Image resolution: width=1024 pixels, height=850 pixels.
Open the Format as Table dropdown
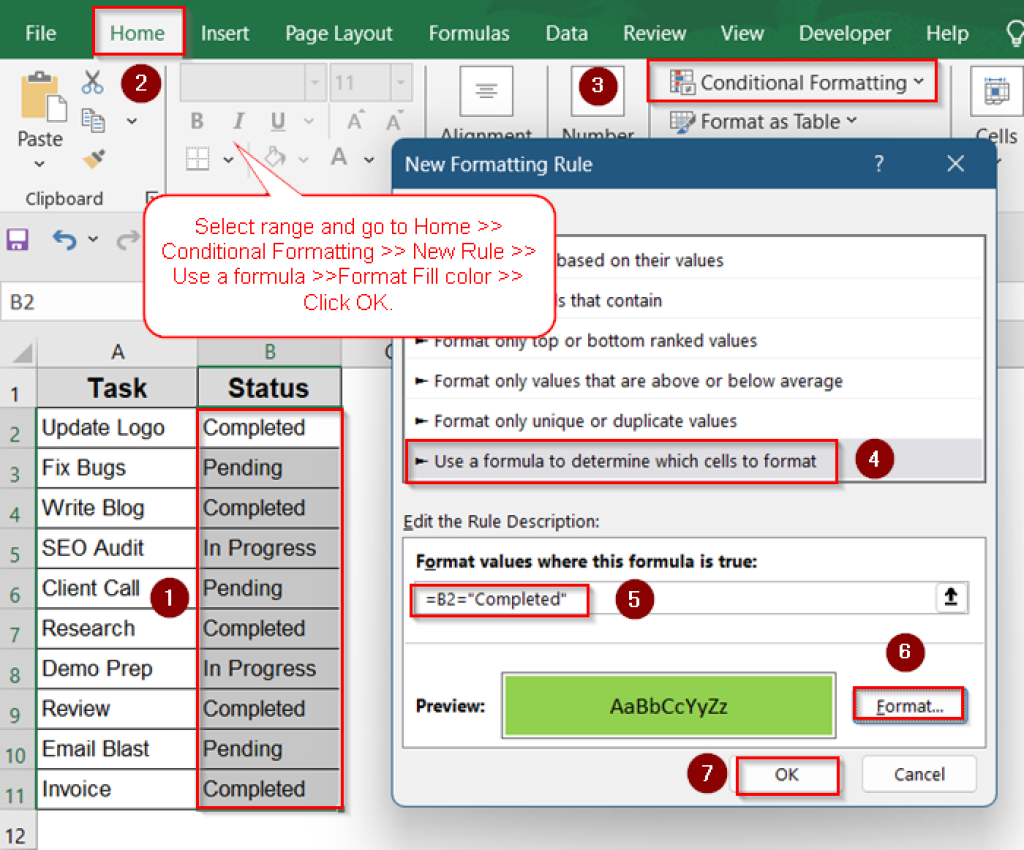point(763,121)
